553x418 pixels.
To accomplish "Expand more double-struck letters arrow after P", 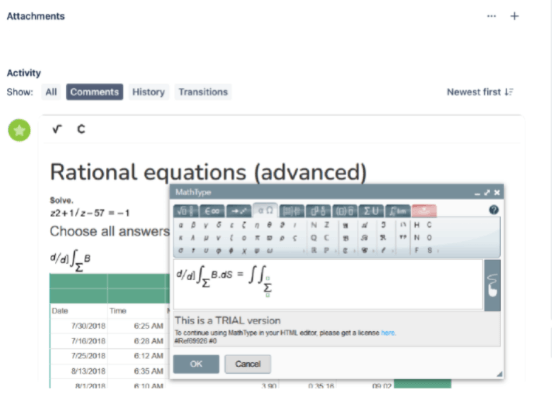I will (335, 251).
